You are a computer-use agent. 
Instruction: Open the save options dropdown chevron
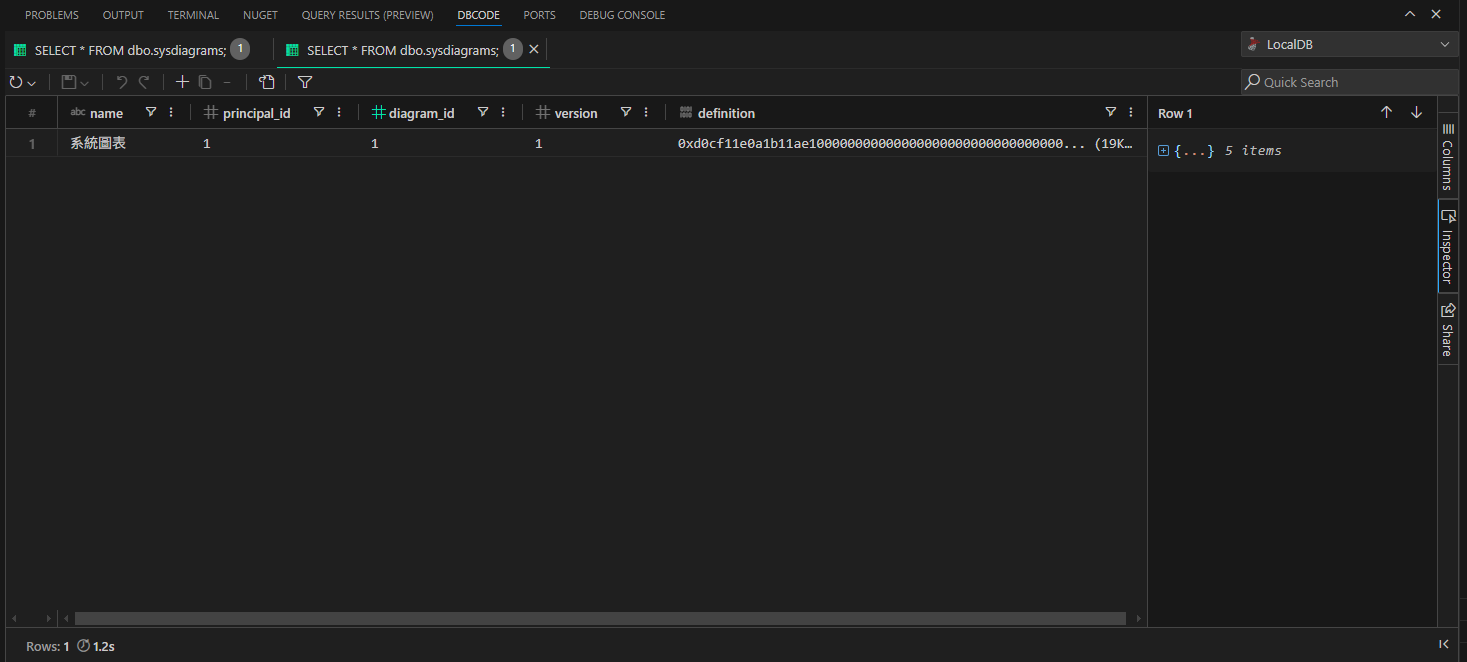pyautogui.click(x=85, y=83)
